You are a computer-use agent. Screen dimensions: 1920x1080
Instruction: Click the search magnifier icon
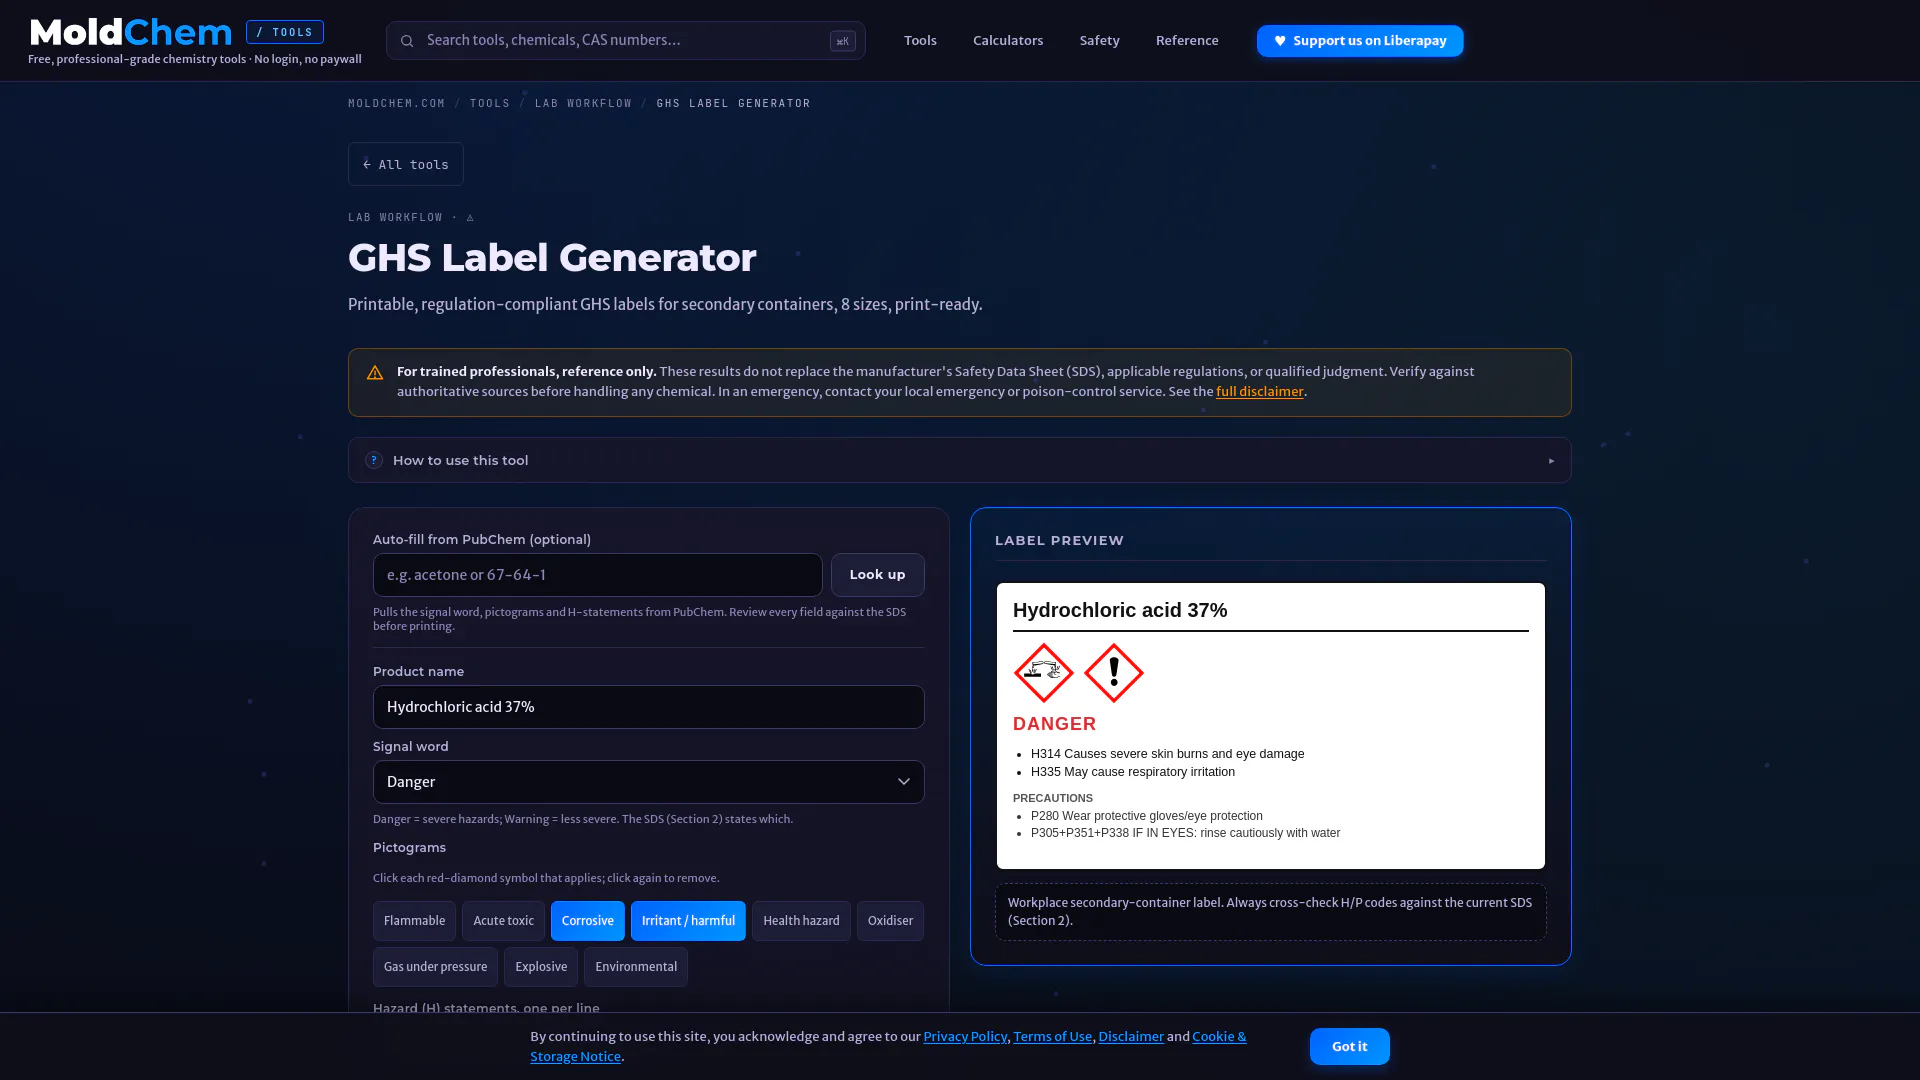coord(407,41)
